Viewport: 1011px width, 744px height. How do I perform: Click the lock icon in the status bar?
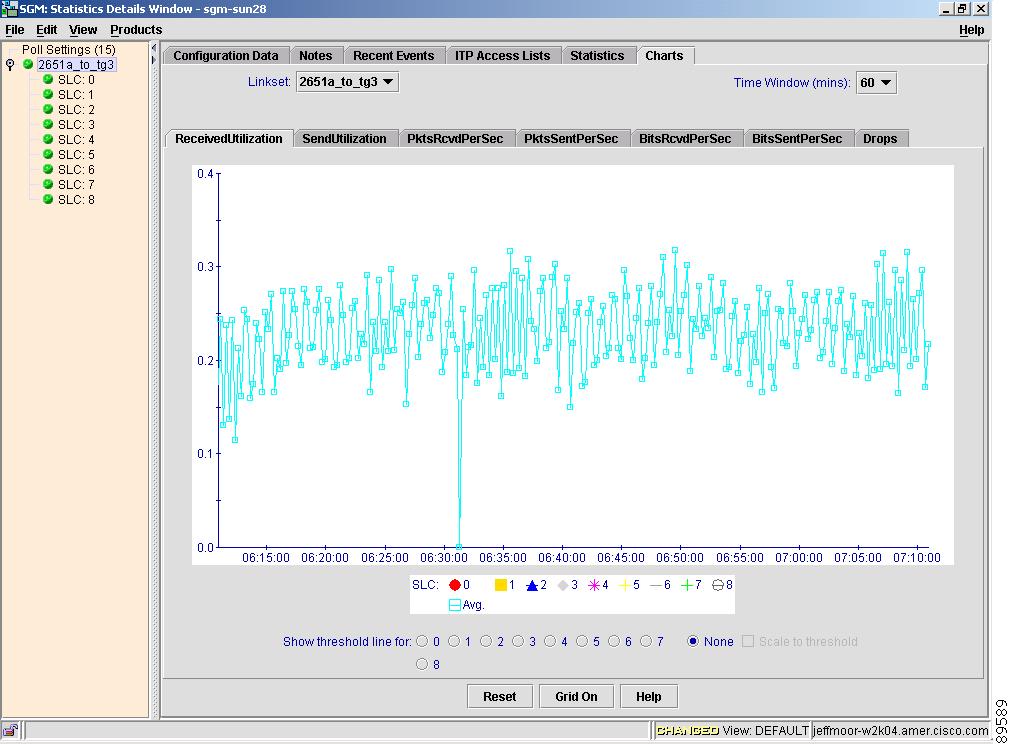pos(9,731)
